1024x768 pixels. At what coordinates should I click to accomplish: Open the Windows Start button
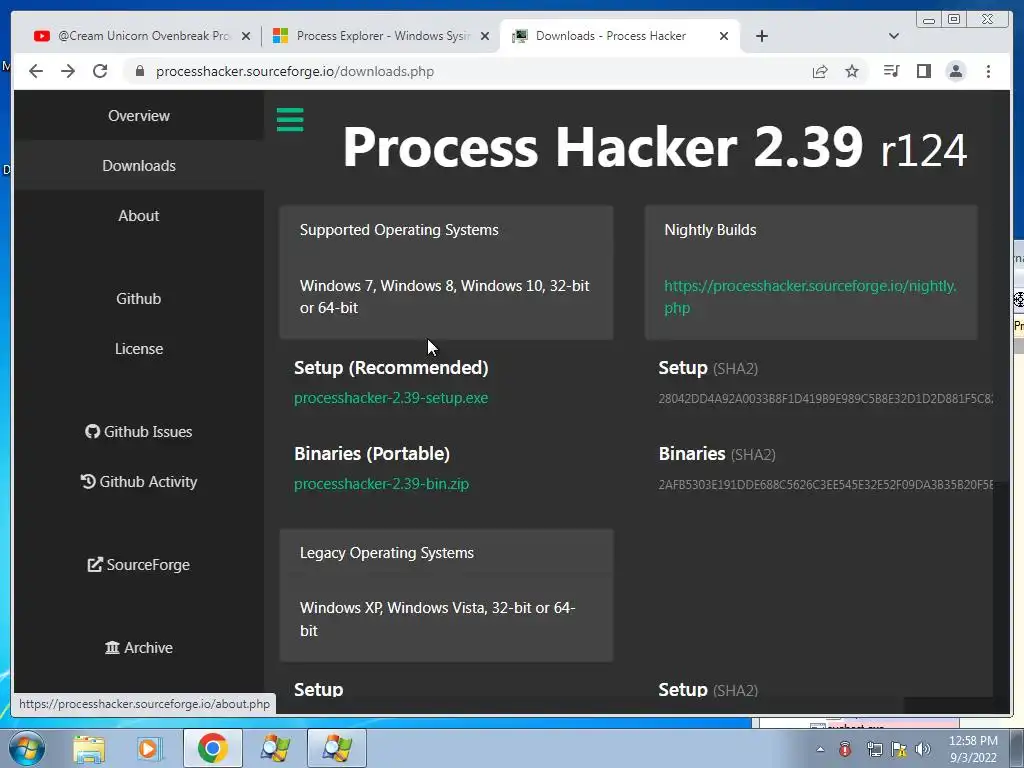tap(26, 748)
